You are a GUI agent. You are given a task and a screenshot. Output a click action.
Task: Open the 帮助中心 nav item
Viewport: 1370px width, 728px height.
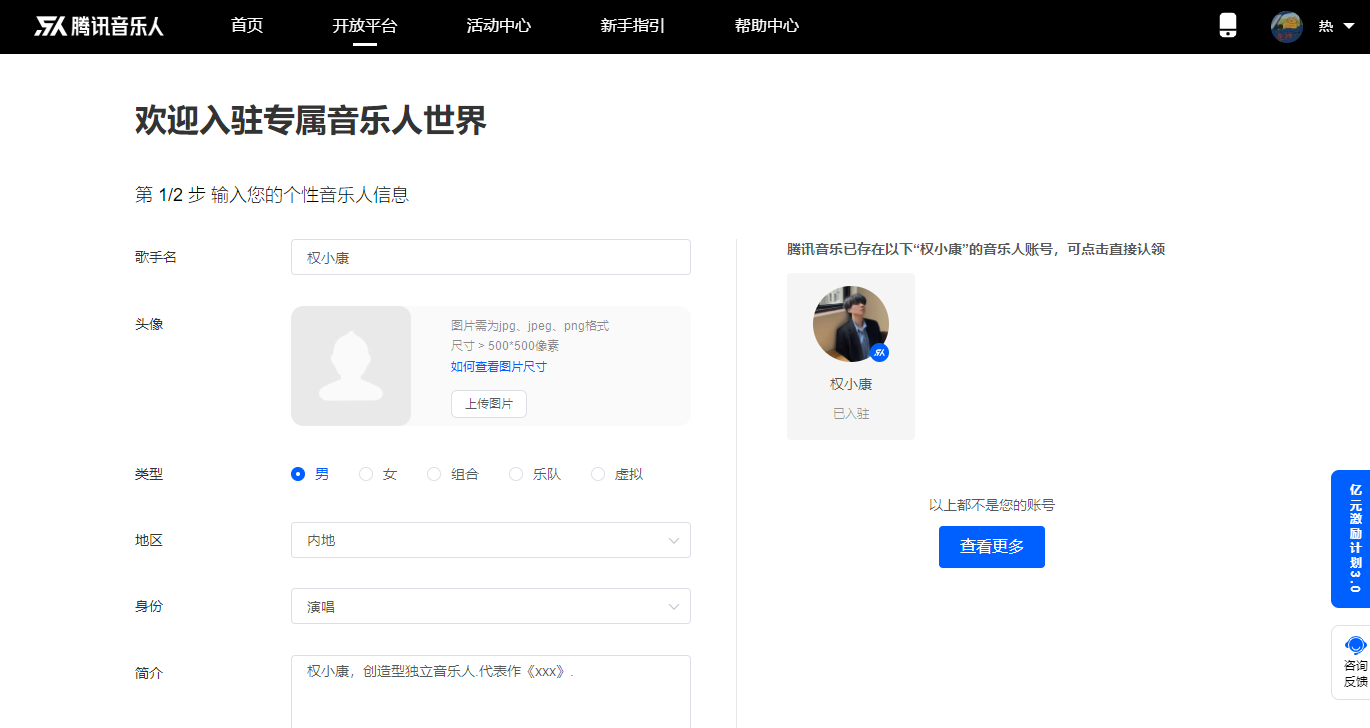point(766,26)
